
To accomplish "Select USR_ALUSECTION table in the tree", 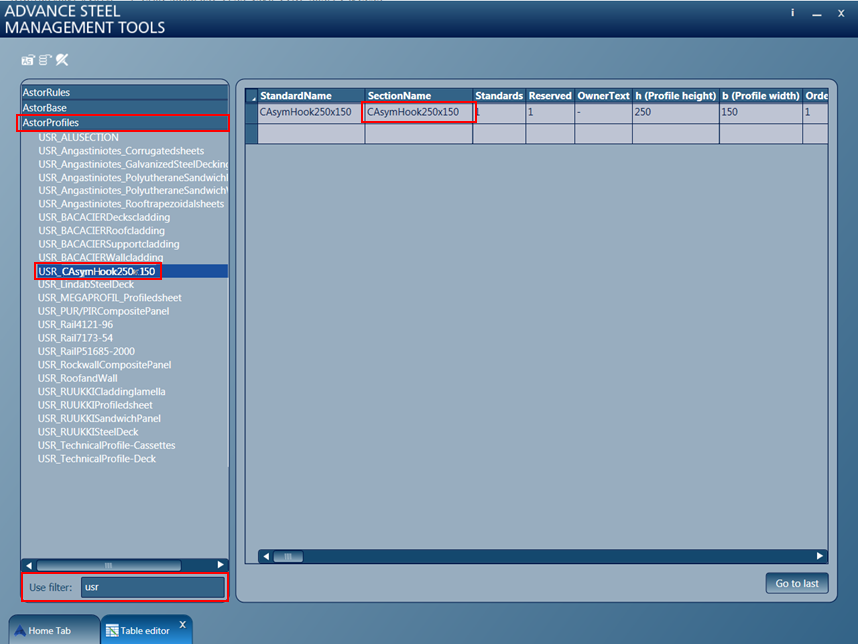I will (78, 137).
